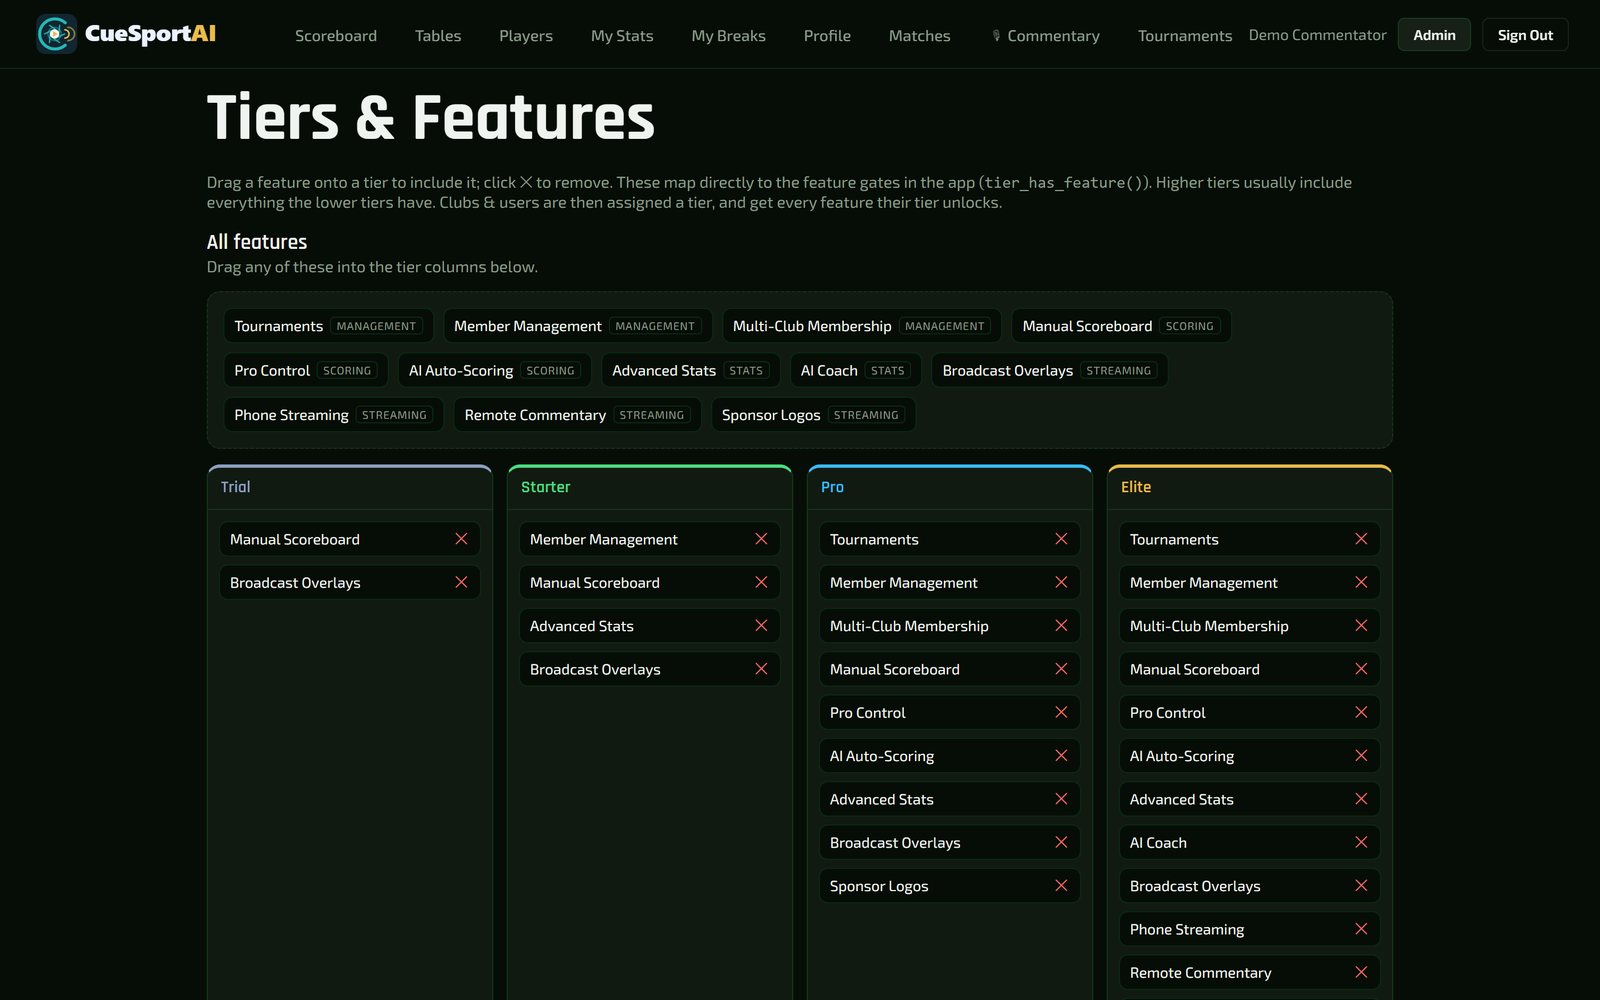Remove Multi-Club Membership from Elite tier

tap(1361, 626)
